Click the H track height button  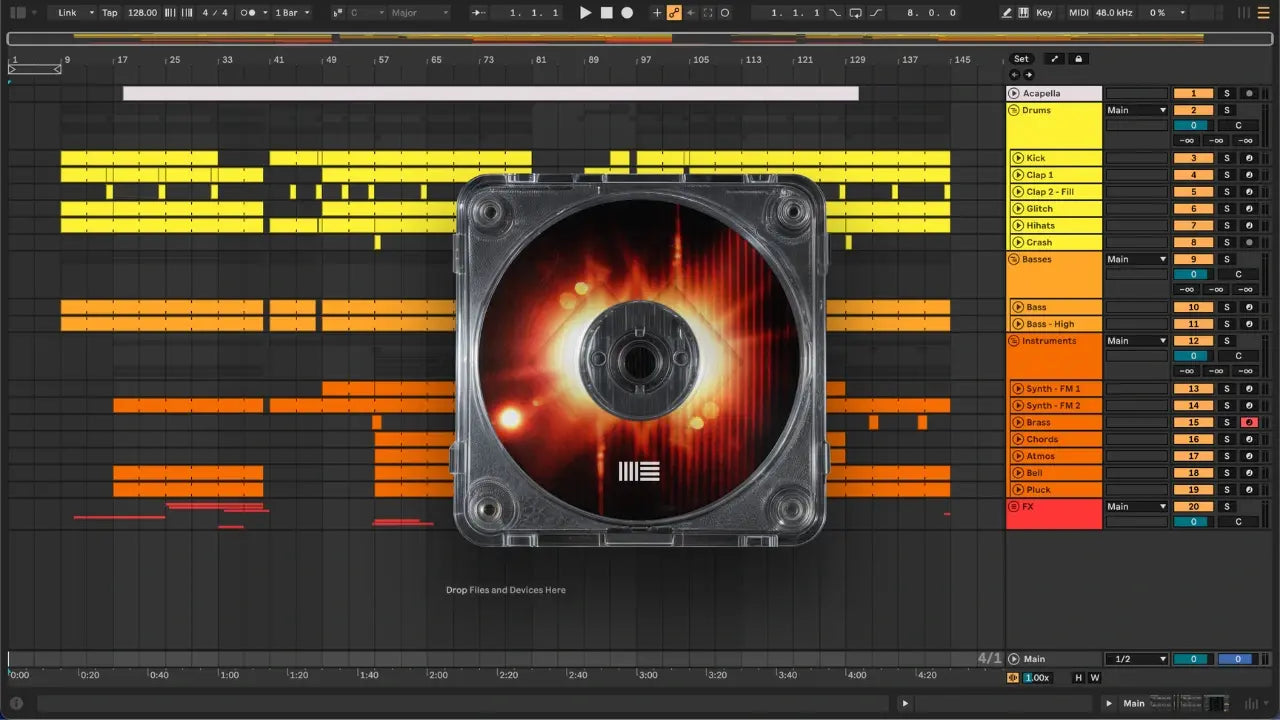(1078, 678)
